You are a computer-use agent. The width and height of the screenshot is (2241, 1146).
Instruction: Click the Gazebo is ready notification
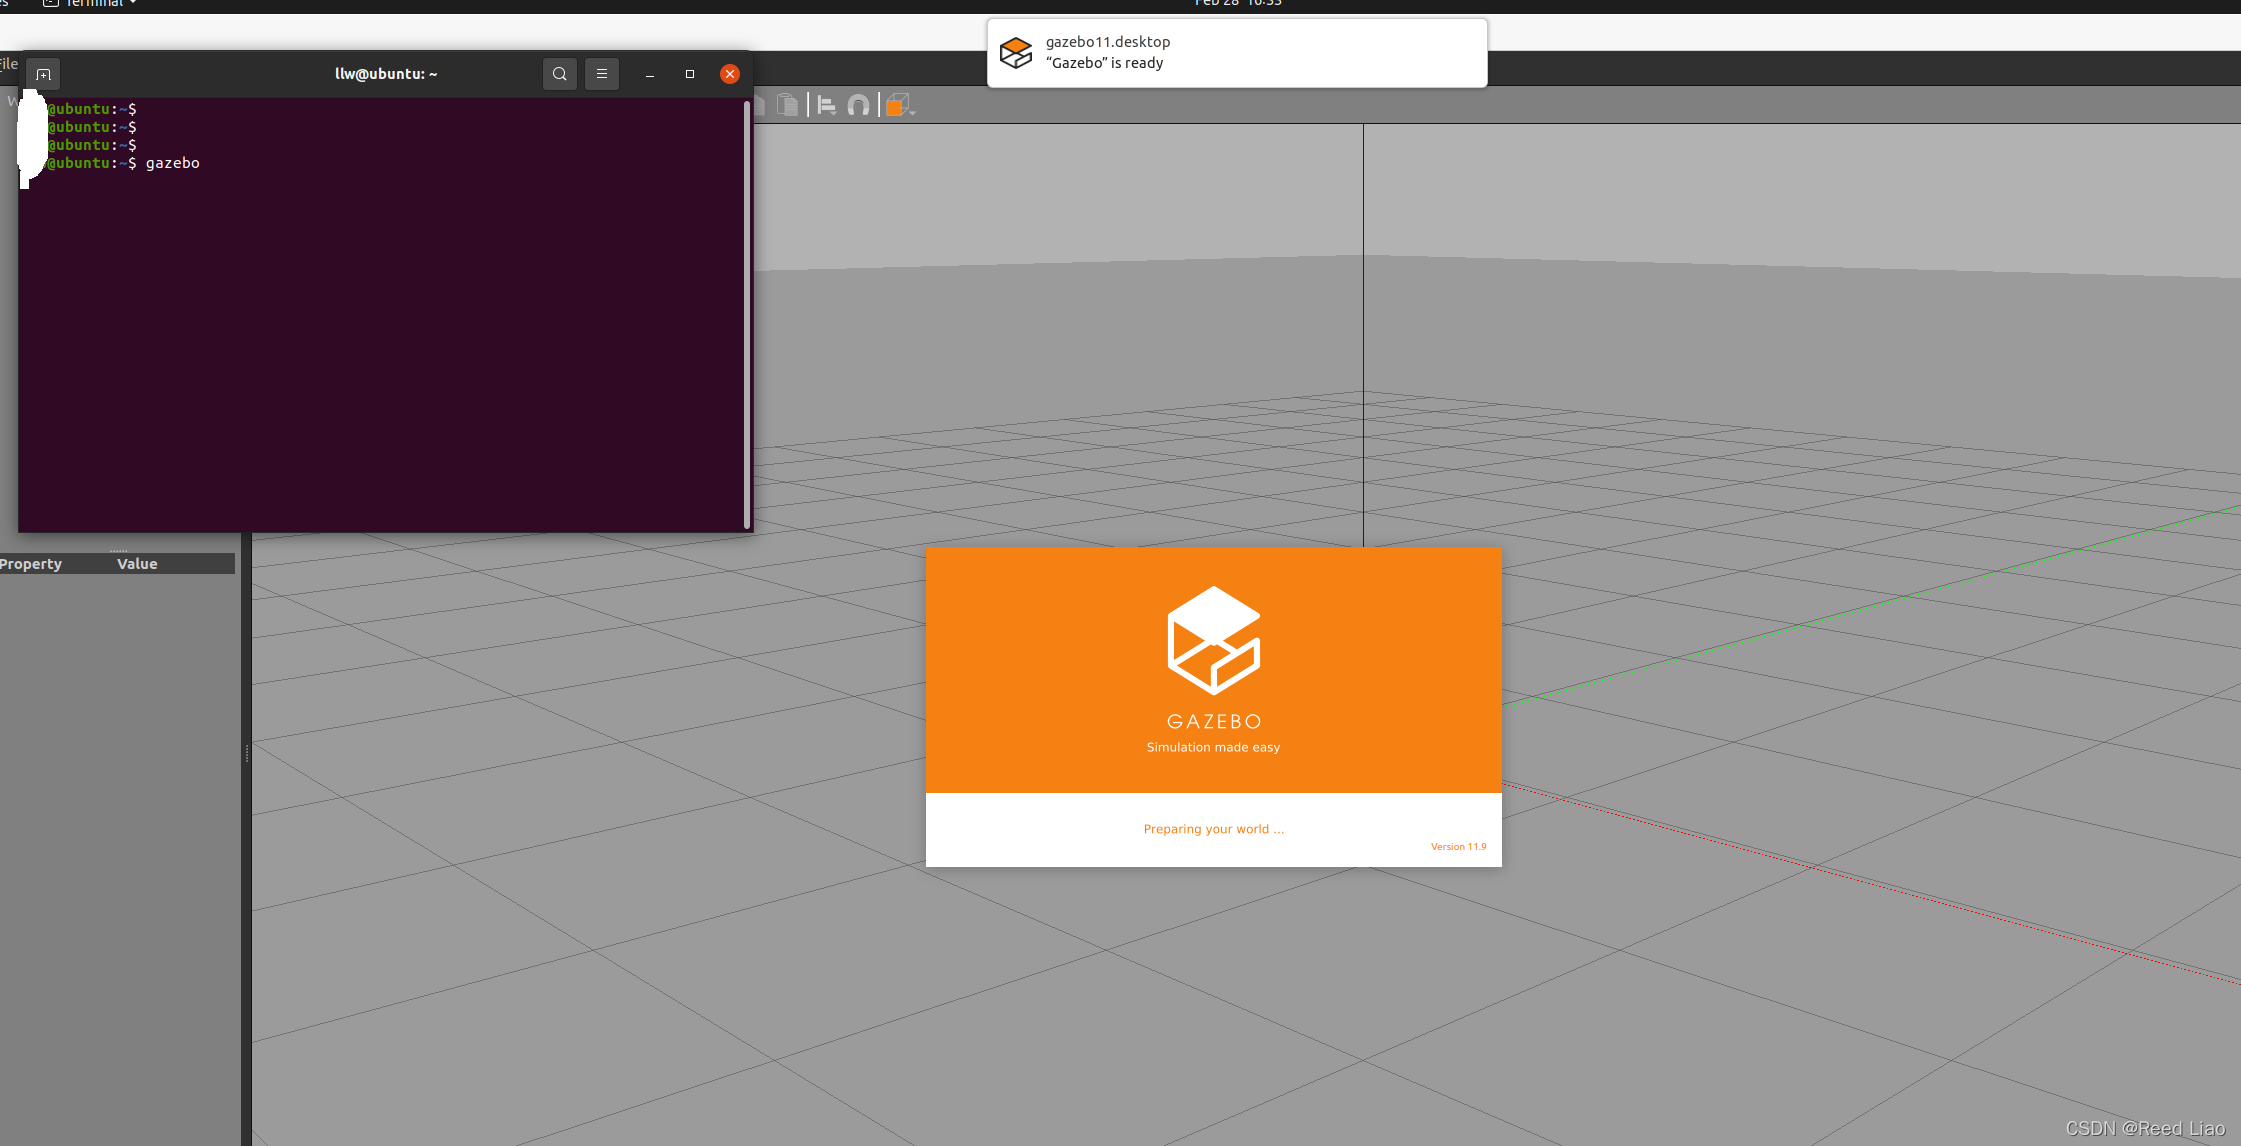click(1237, 53)
